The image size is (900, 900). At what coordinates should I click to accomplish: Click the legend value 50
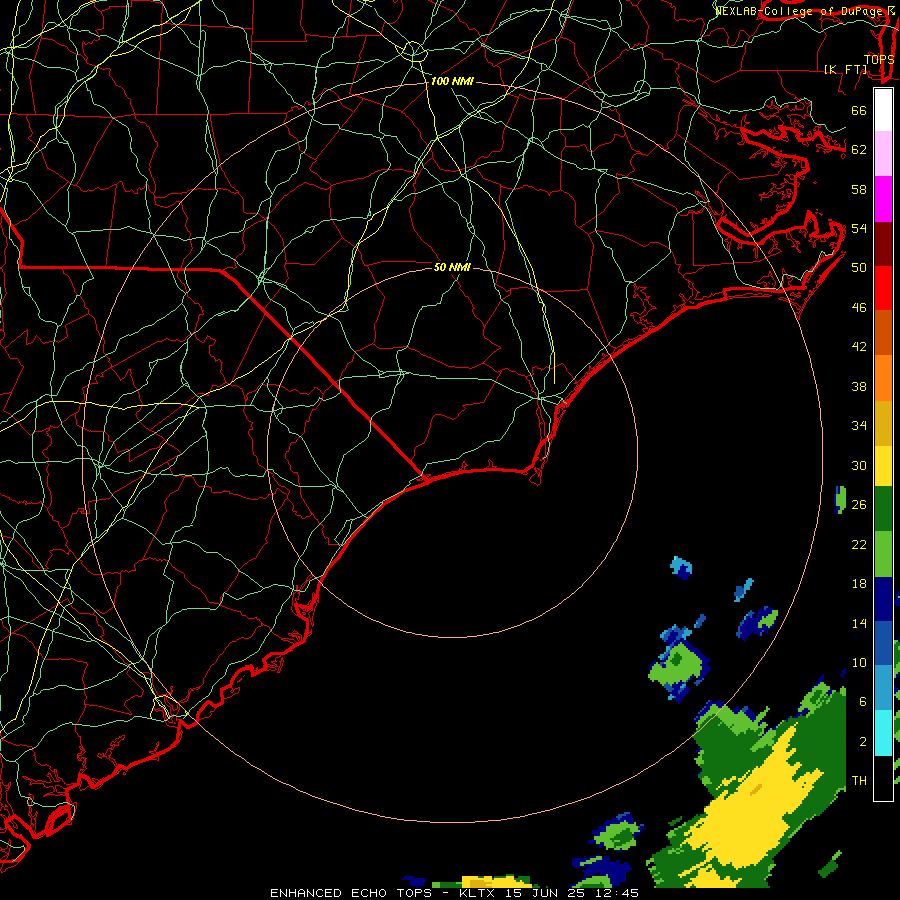(859, 267)
